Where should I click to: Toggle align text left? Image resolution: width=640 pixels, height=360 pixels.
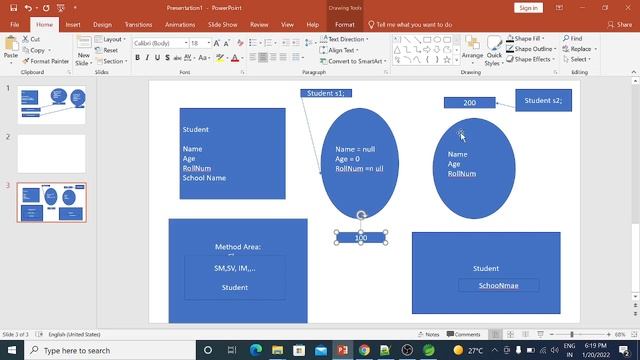pyautogui.click(x=253, y=58)
